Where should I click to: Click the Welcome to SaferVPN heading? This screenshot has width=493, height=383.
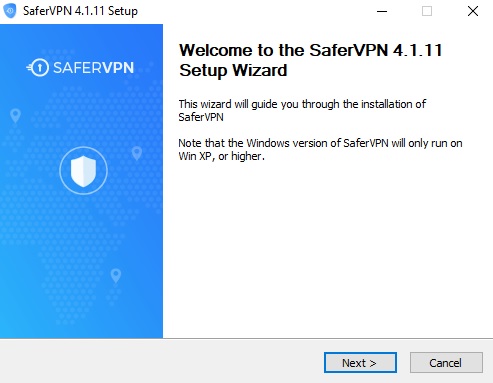(311, 60)
